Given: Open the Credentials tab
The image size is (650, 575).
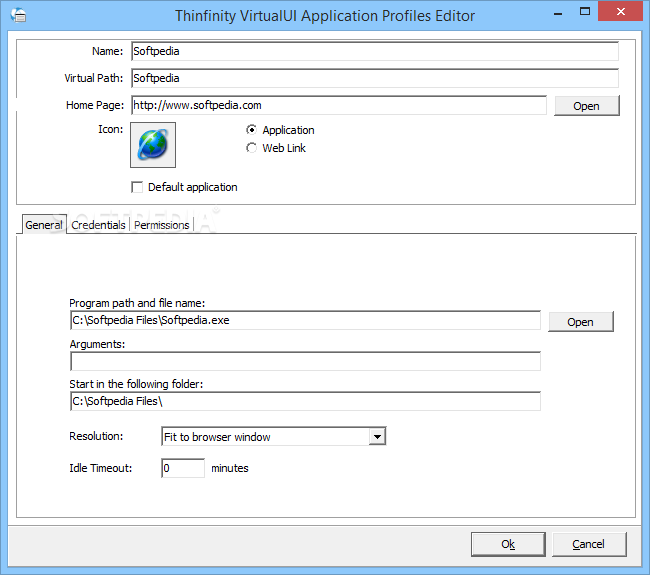Looking at the screenshot, I should click(98, 225).
